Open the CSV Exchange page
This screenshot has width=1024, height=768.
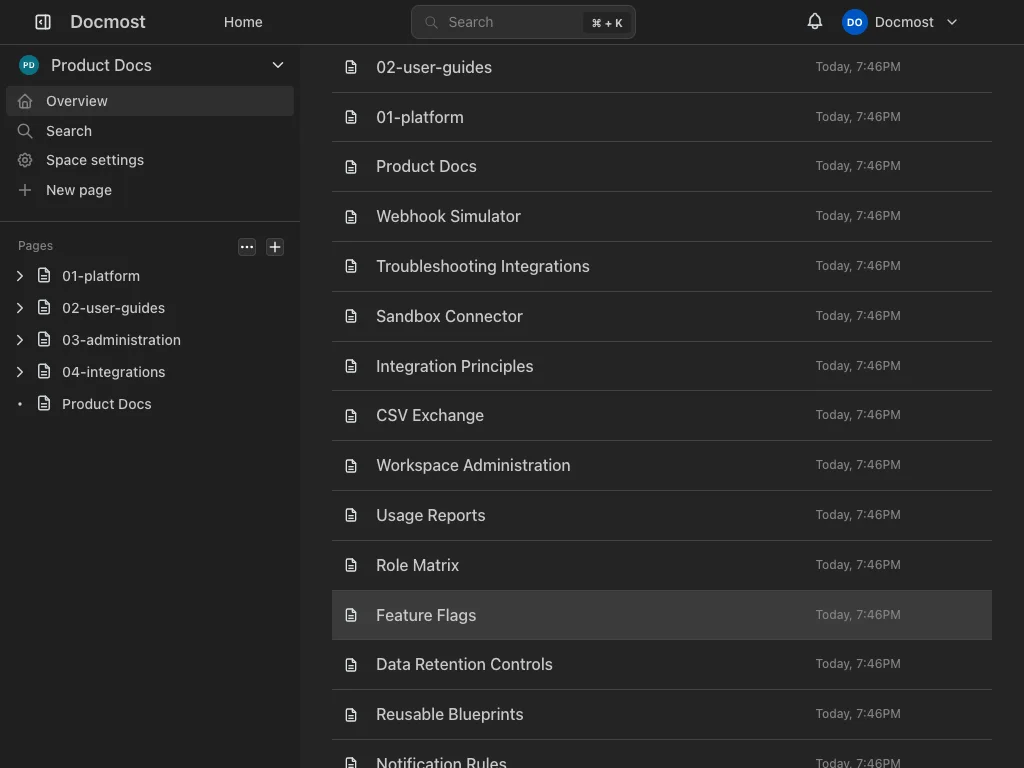tap(662, 415)
